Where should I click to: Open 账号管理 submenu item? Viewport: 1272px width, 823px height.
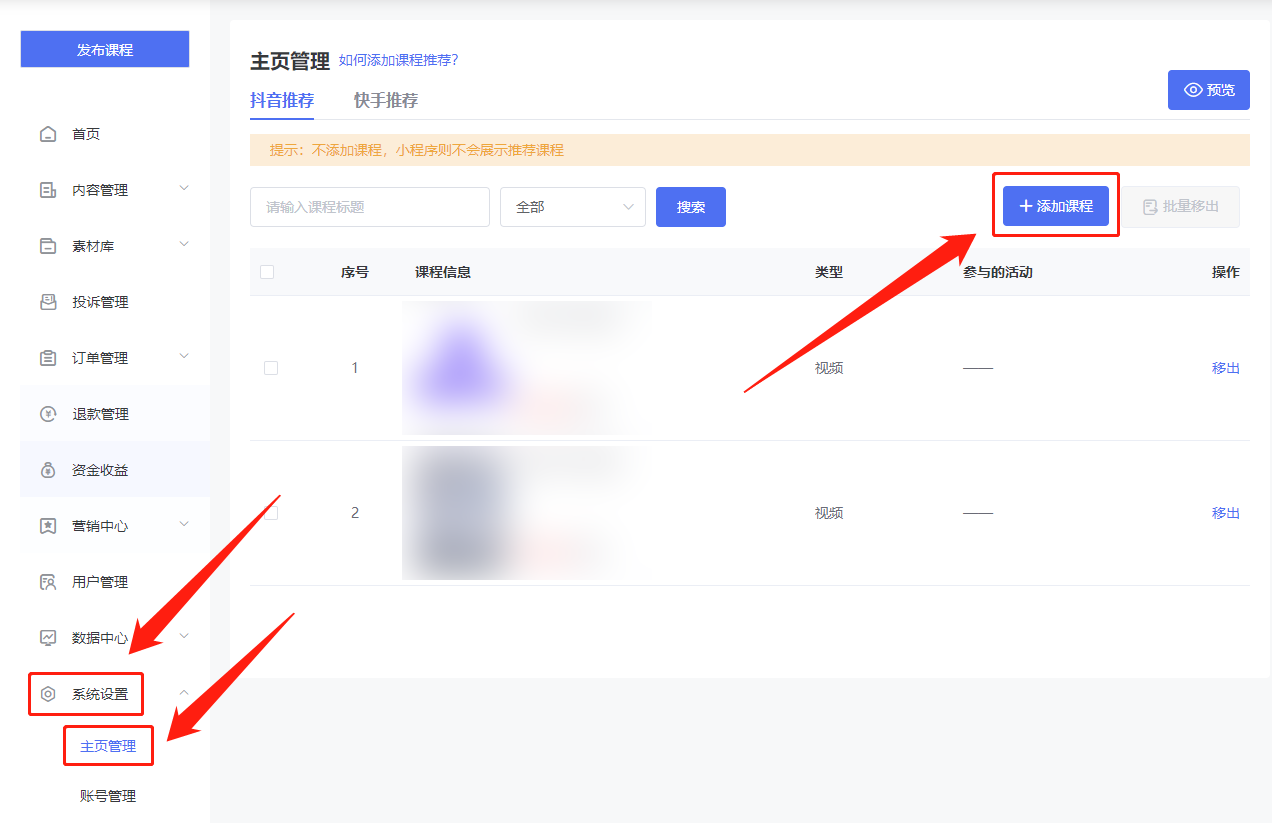[x=108, y=796]
